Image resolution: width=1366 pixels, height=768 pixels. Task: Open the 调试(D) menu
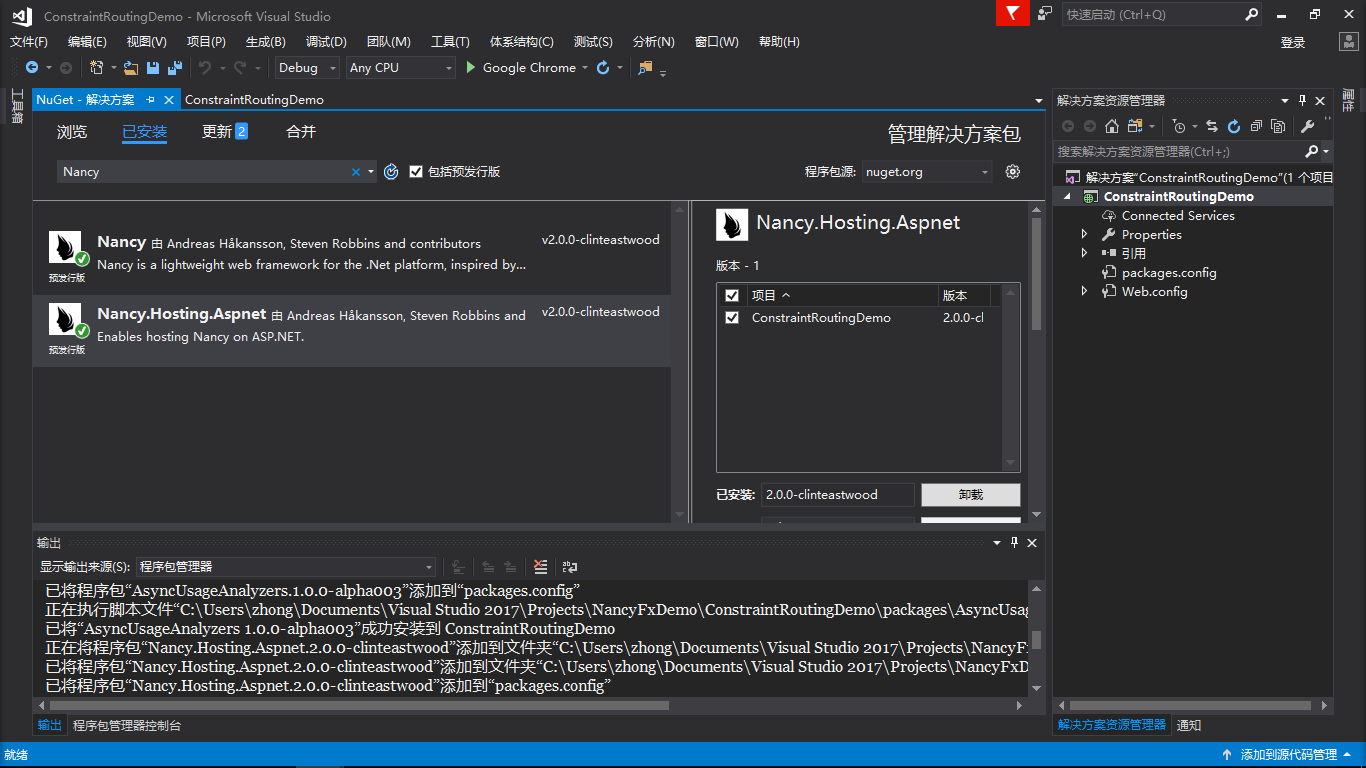point(326,42)
